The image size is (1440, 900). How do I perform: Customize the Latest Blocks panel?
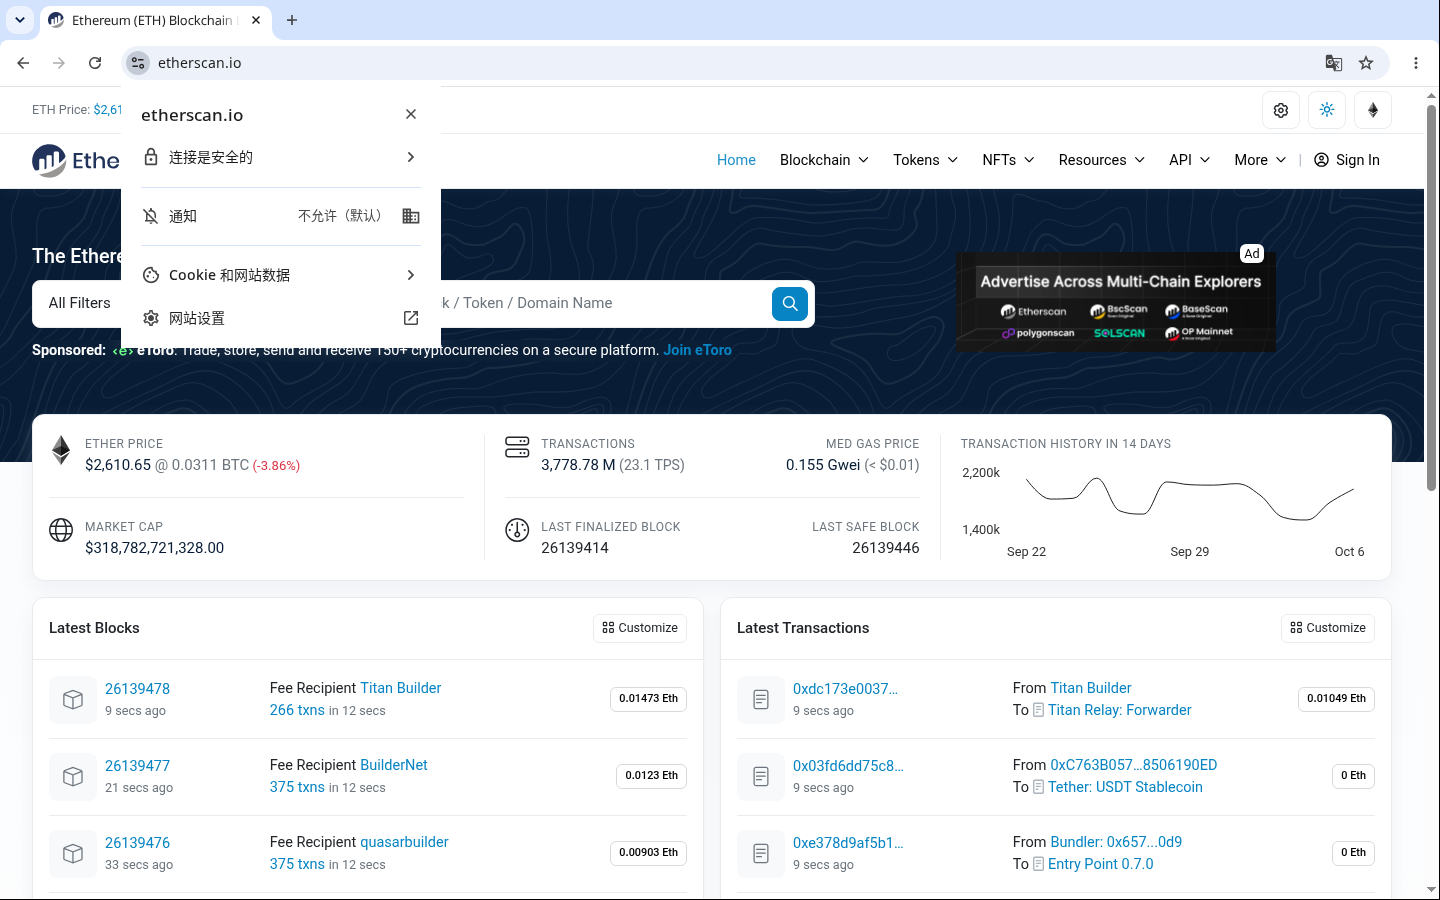point(640,628)
